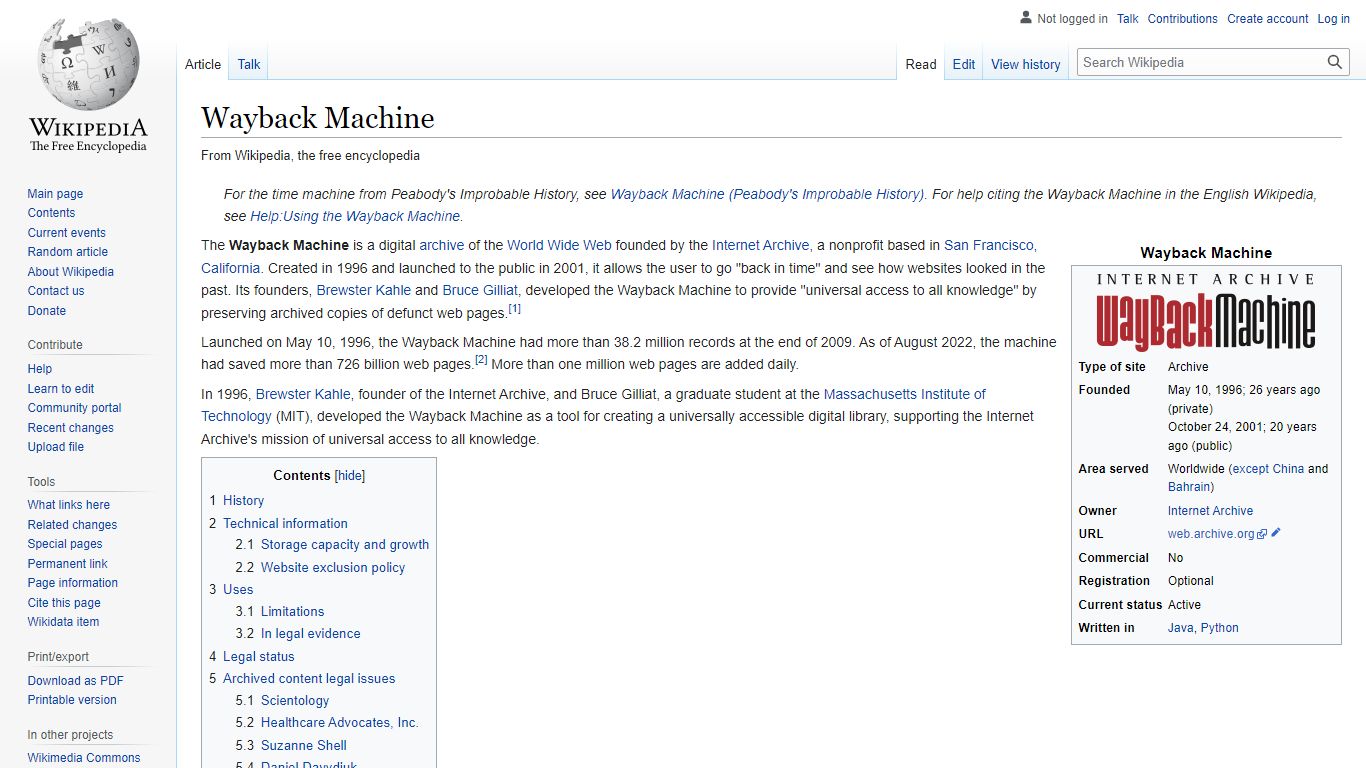Open Learn to edit
This screenshot has width=1366, height=768.
pos(61,389)
